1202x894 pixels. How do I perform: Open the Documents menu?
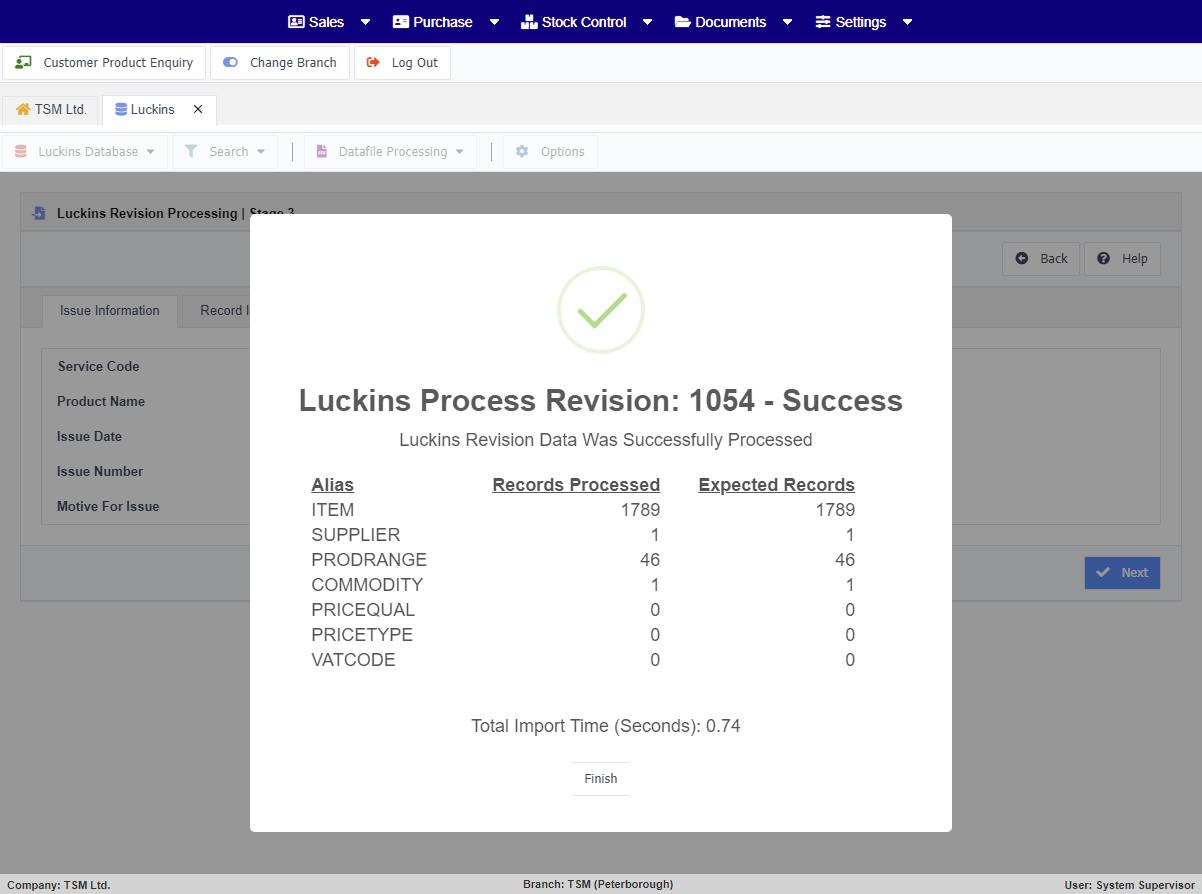[x=734, y=22]
